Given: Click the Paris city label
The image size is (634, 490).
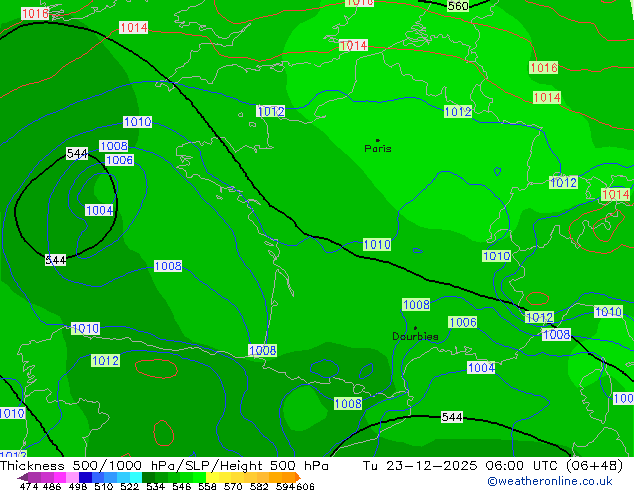Looking at the screenshot, I should 378,149.
